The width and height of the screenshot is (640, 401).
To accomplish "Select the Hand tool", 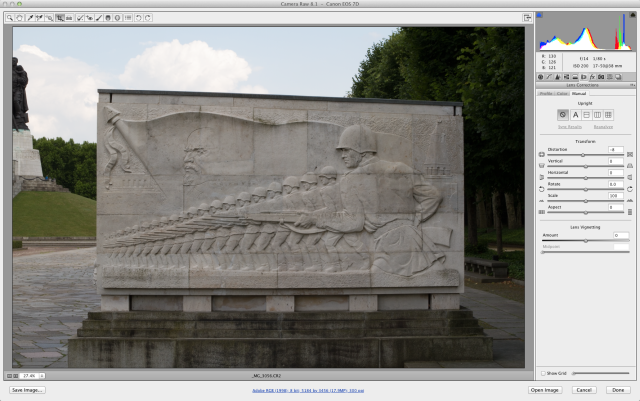I will click(20, 18).
